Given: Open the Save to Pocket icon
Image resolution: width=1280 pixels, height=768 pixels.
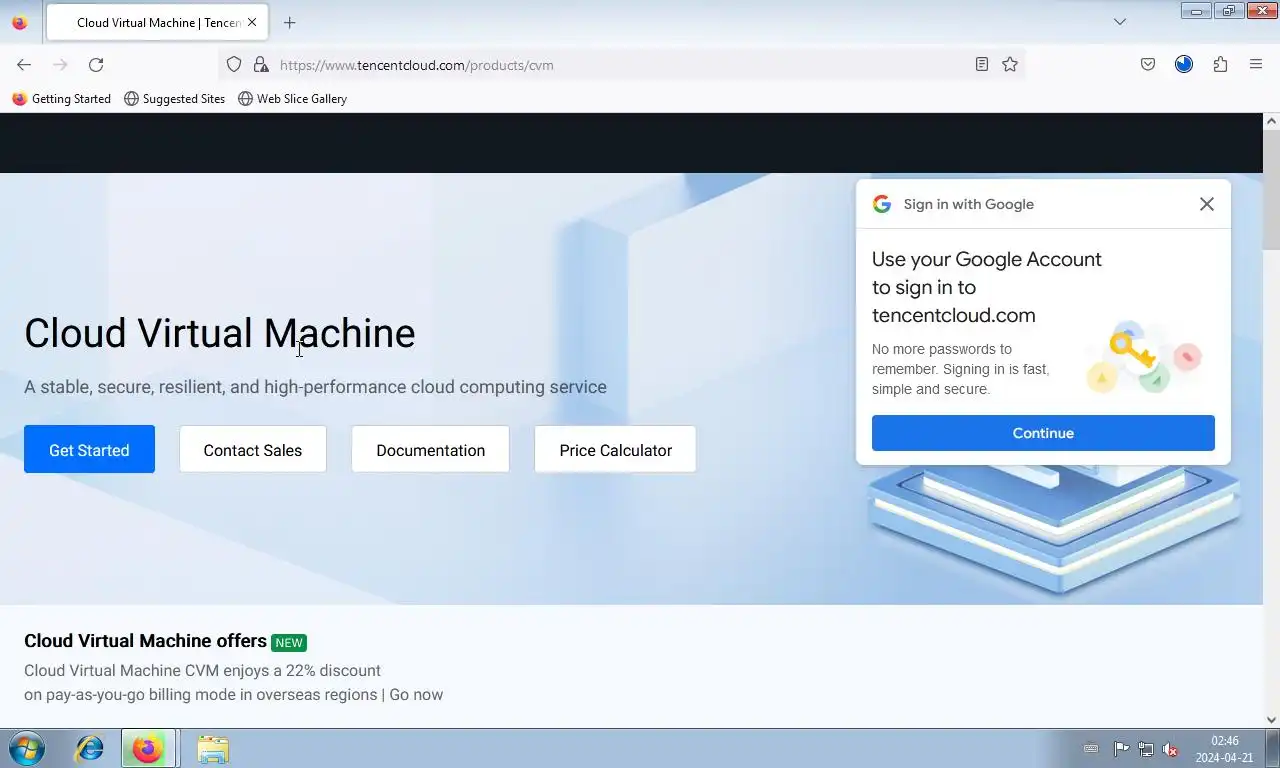Looking at the screenshot, I should point(1148,64).
